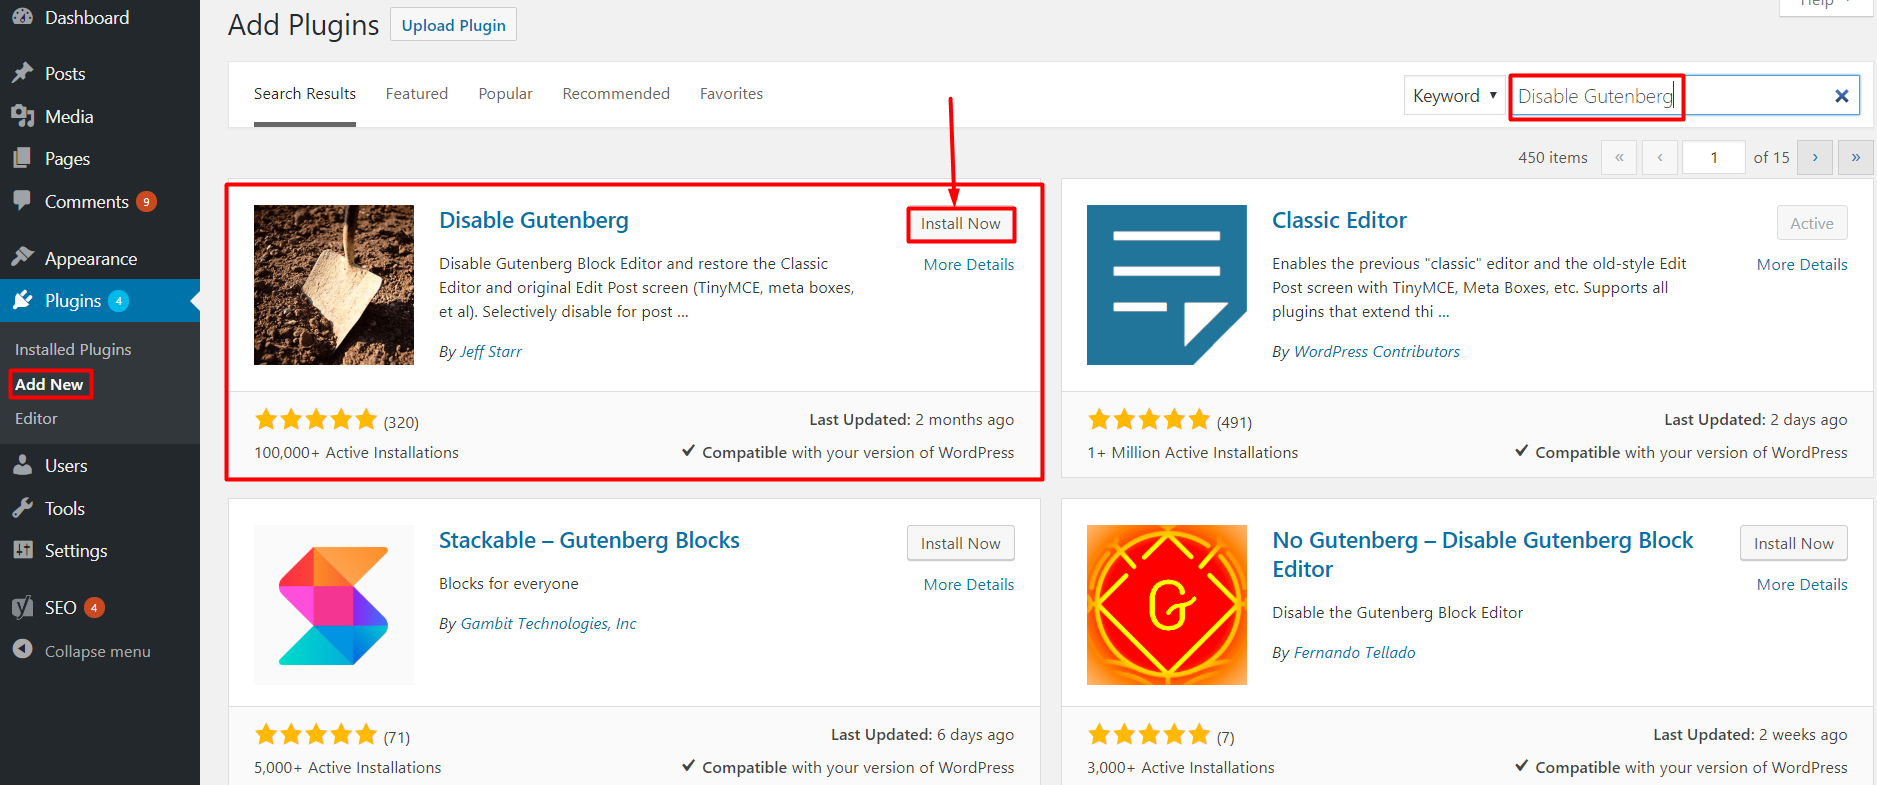
Task: Open author Fernando Tellado link
Action: click(1355, 652)
